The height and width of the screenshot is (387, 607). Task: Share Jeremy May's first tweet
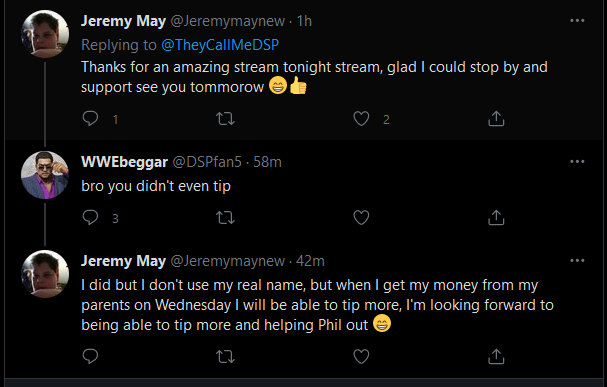496,118
